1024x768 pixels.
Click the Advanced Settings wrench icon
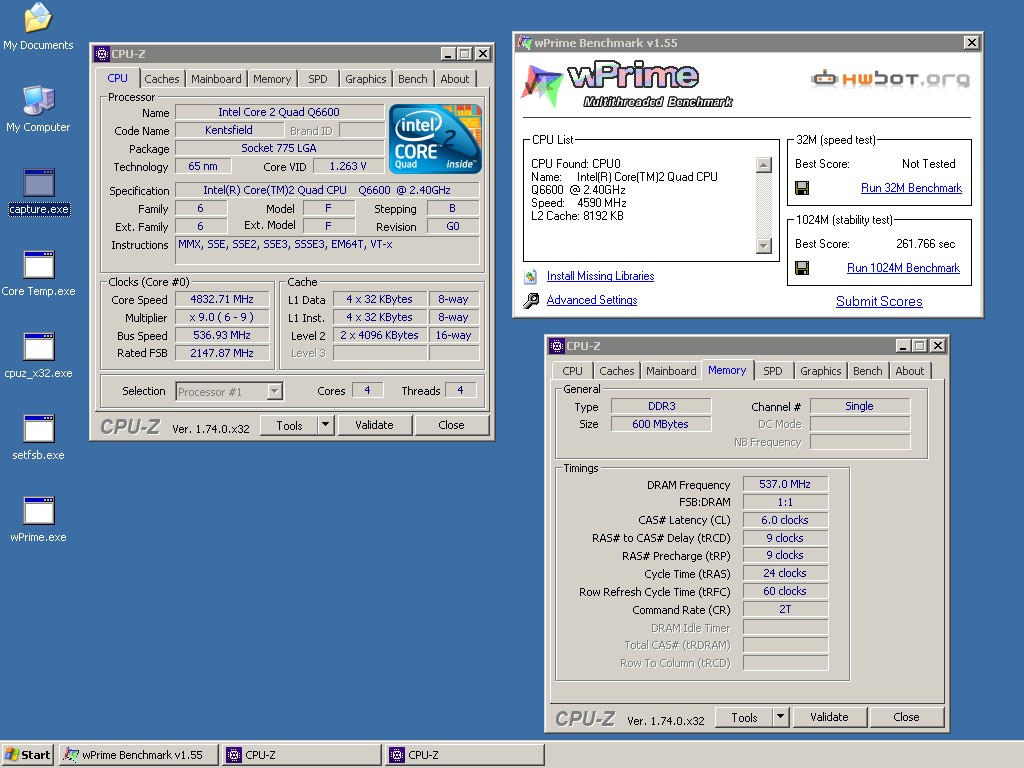point(531,300)
